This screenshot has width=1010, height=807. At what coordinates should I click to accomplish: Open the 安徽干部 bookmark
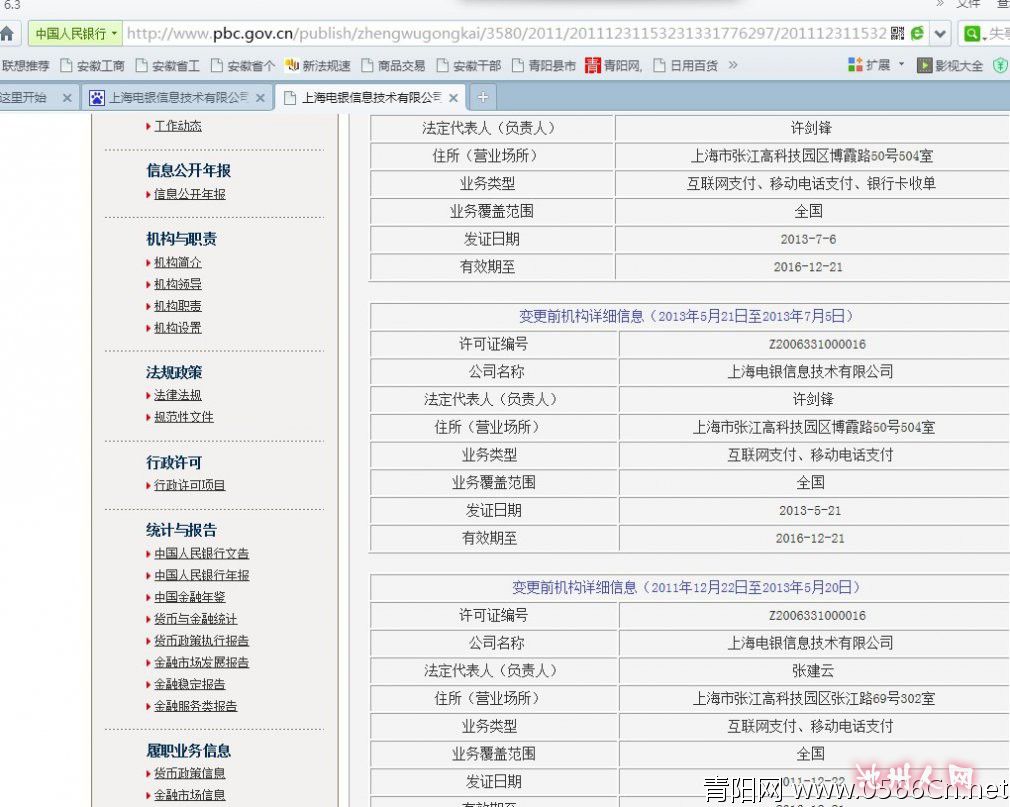[469, 66]
